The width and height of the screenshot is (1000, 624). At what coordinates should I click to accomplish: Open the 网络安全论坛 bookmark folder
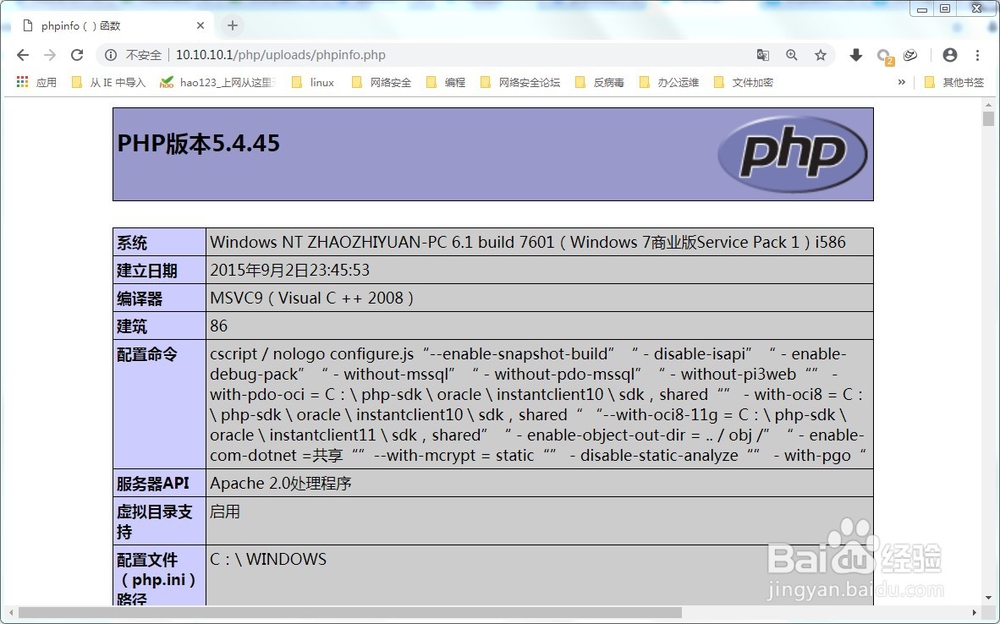[x=520, y=82]
